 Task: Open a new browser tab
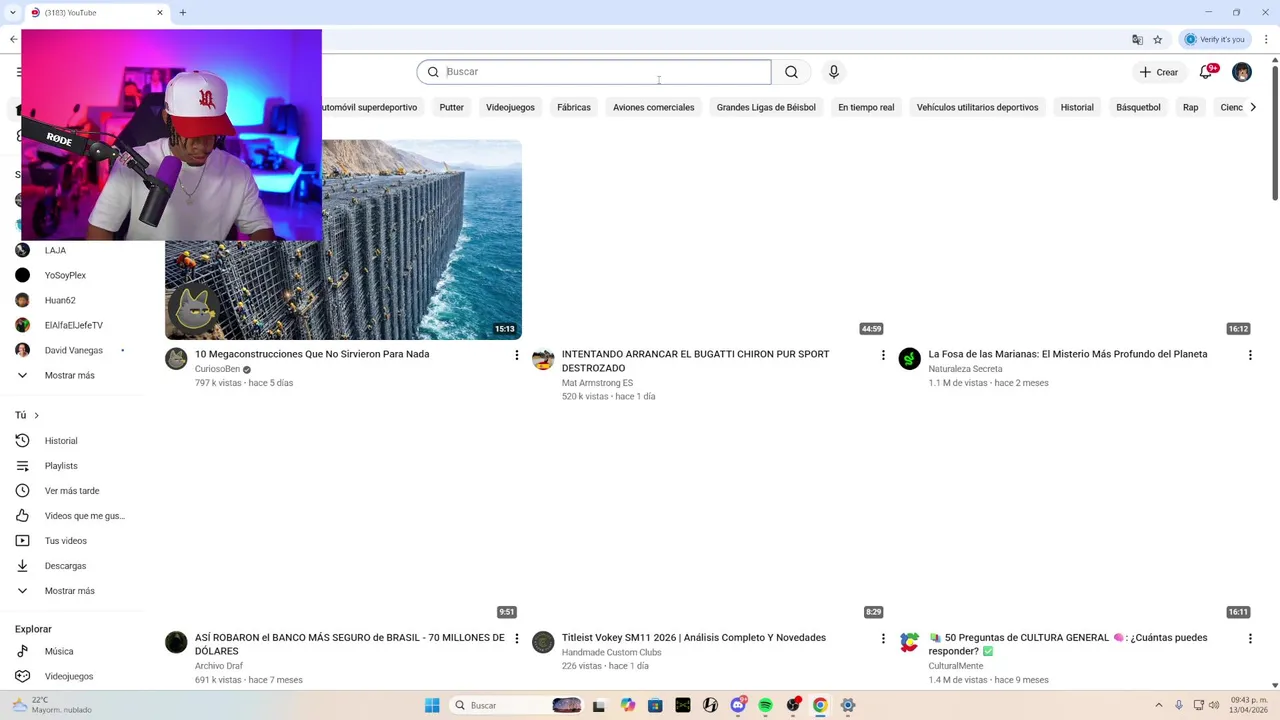pyautogui.click(x=182, y=13)
